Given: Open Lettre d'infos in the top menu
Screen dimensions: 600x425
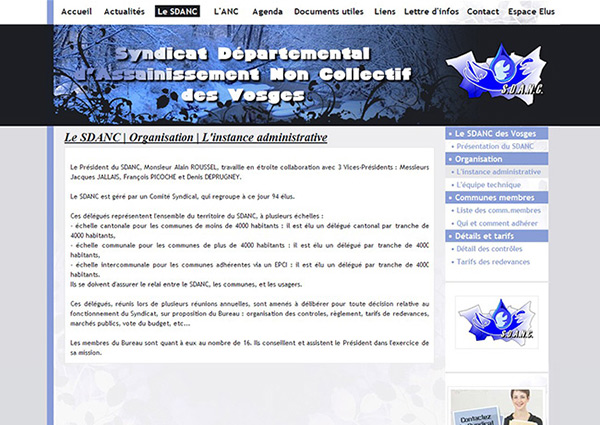Looking at the screenshot, I should pyautogui.click(x=431, y=11).
